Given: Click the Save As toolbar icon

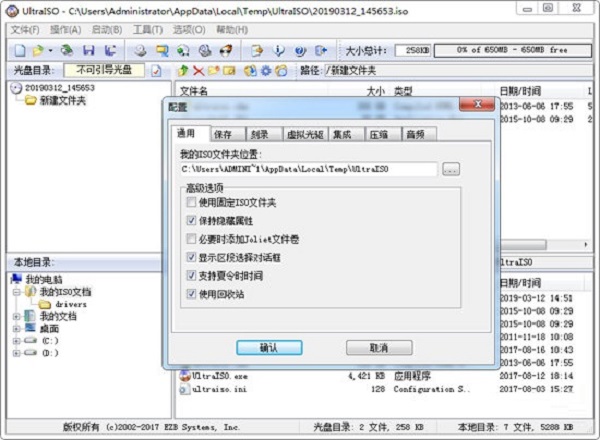Looking at the screenshot, I should (x=111, y=51).
